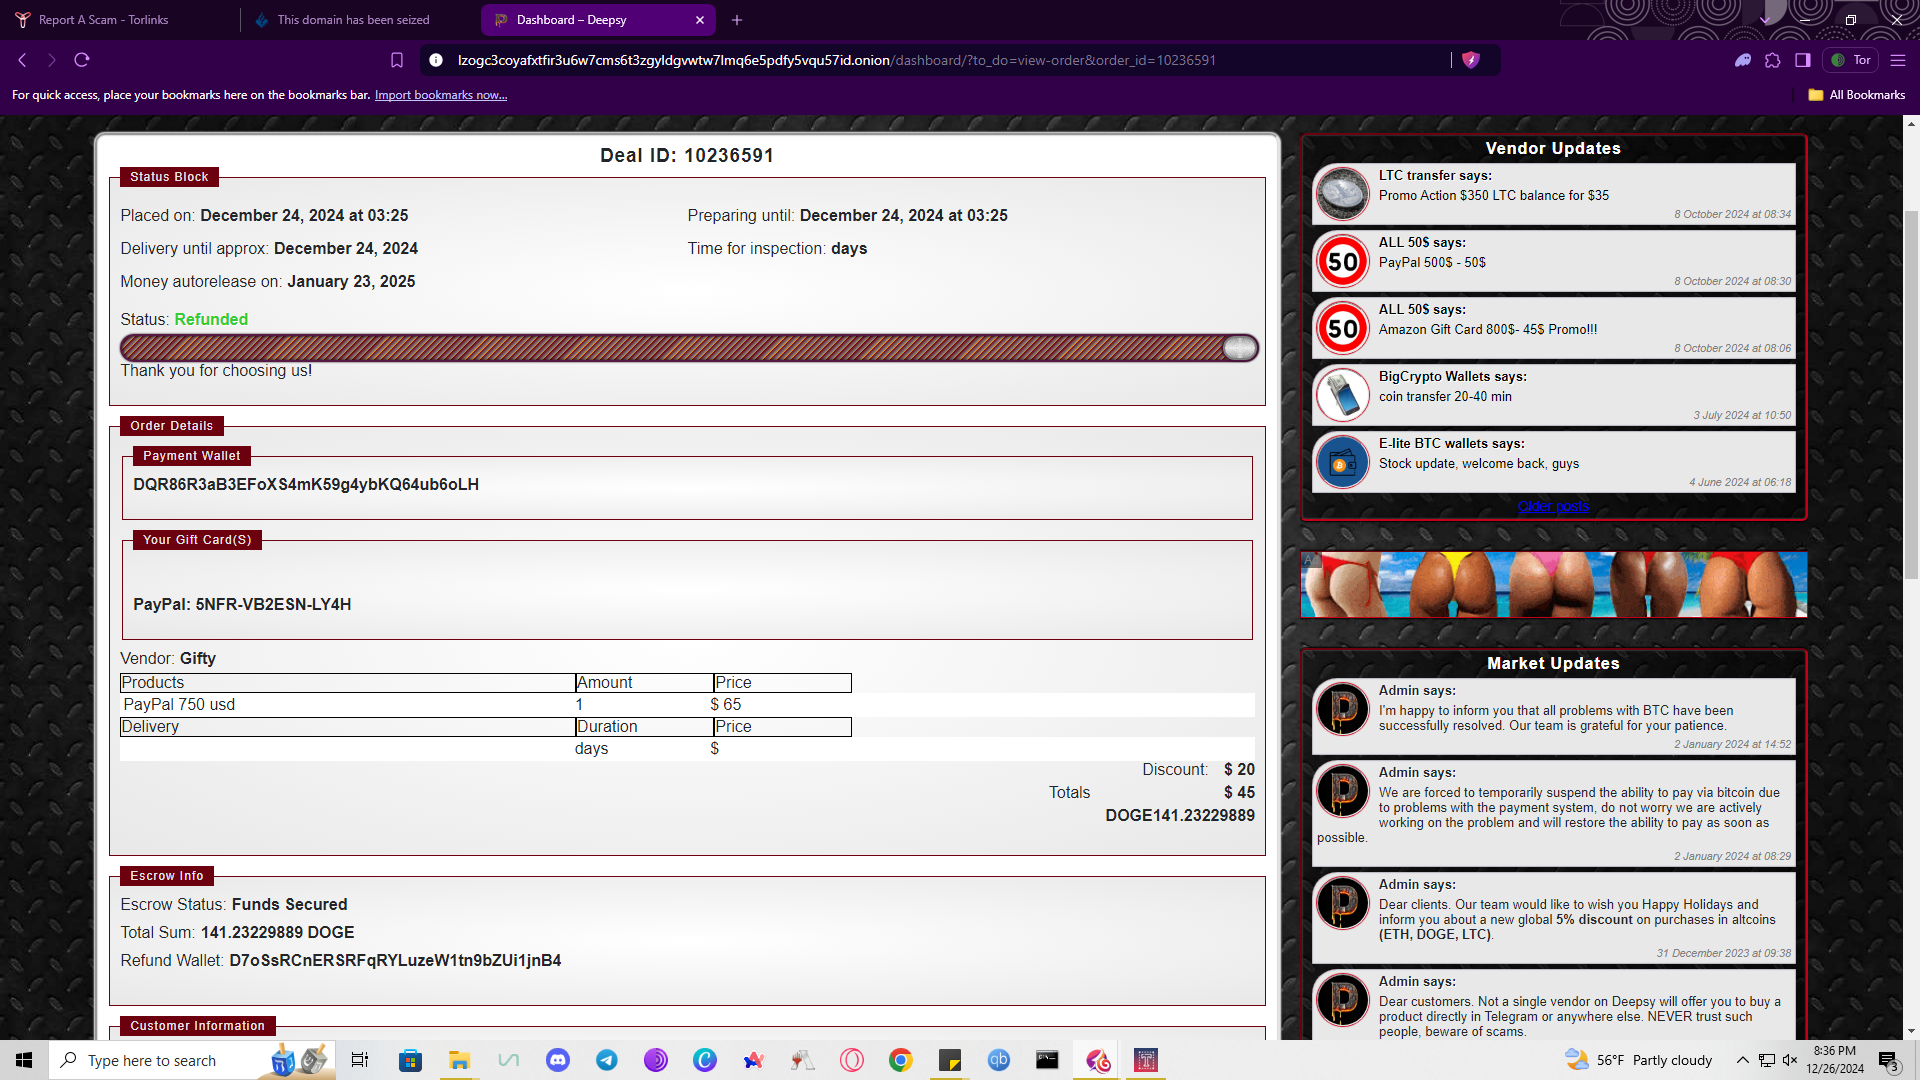Open the browser hamburger menu

tap(1898, 60)
